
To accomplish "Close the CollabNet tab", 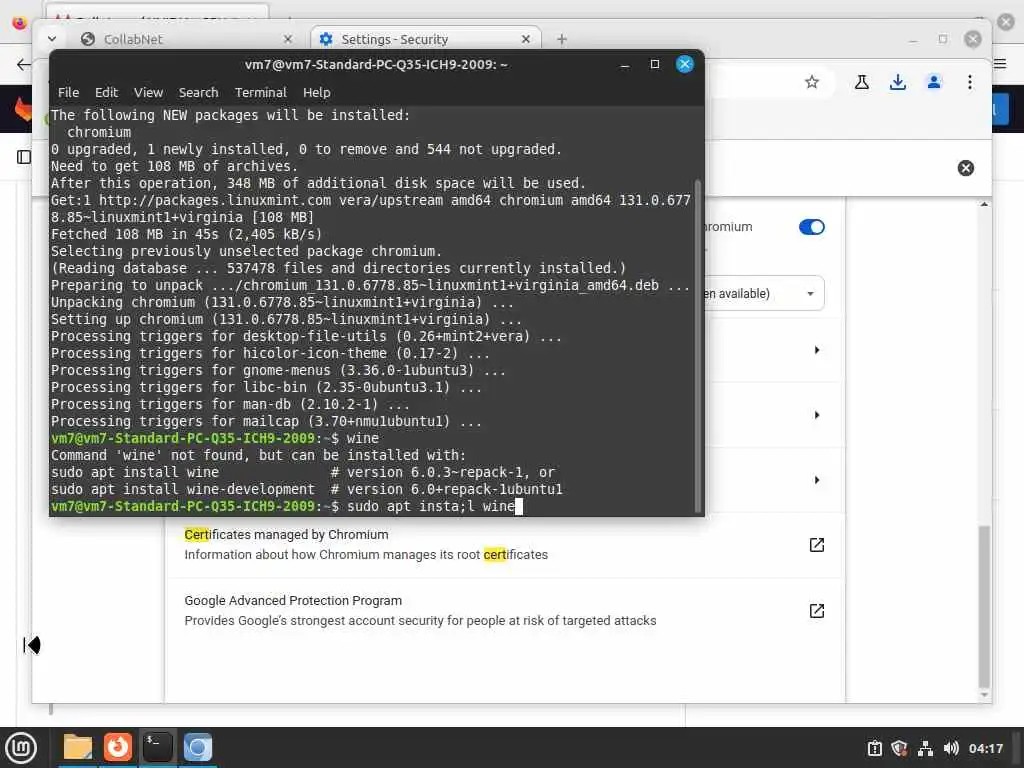I will pyautogui.click(x=287, y=39).
